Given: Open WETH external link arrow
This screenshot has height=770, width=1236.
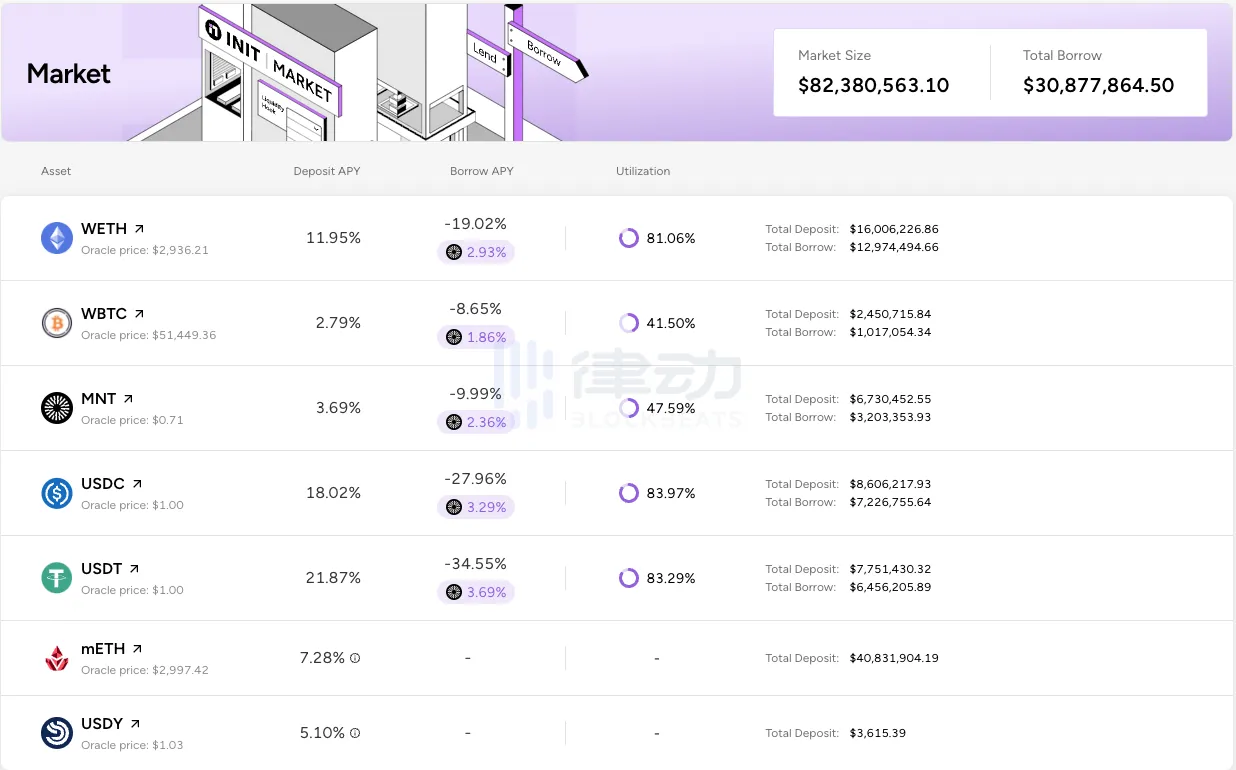Looking at the screenshot, I should tap(139, 229).
